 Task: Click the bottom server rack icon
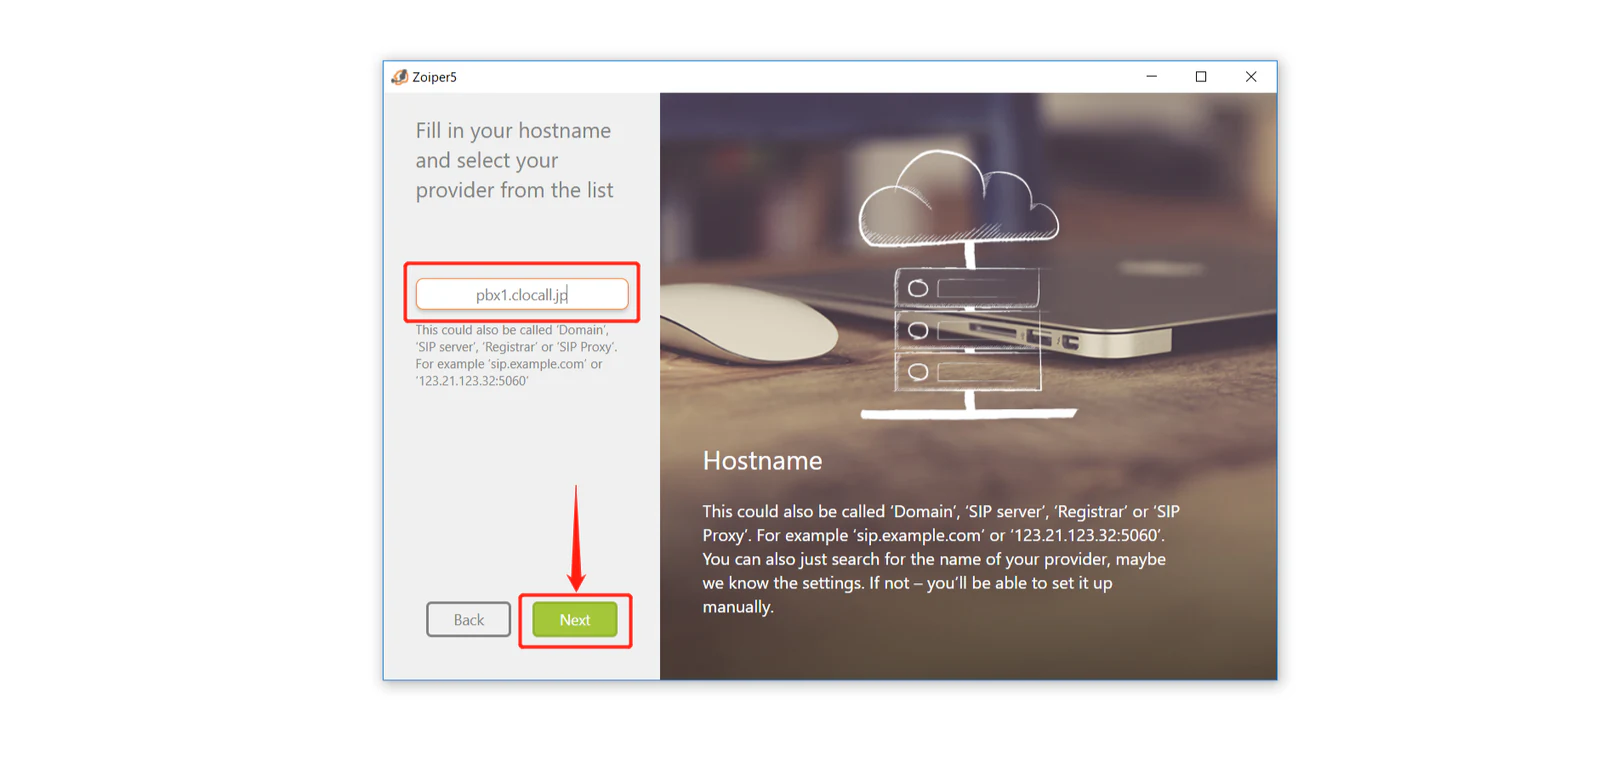point(967,371)
